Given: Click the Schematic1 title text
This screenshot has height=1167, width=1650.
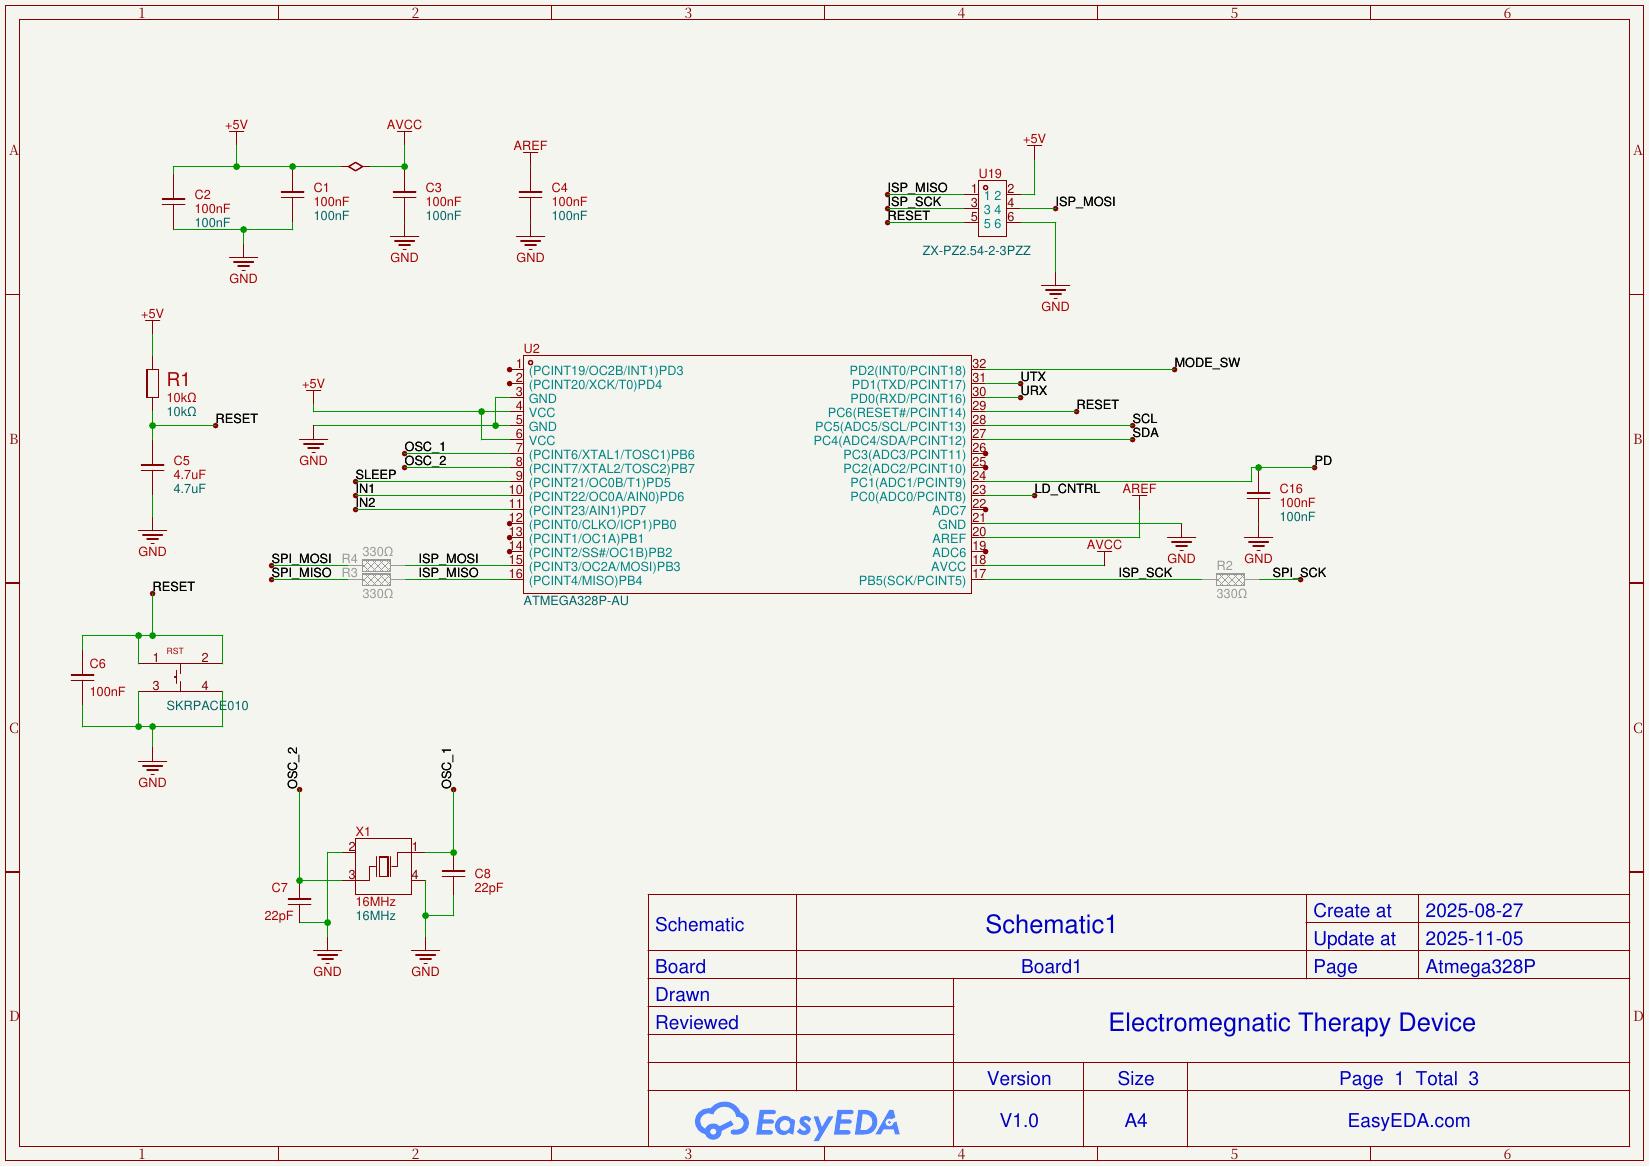Looking at the screenshot, I should (x=1050, y=924).
